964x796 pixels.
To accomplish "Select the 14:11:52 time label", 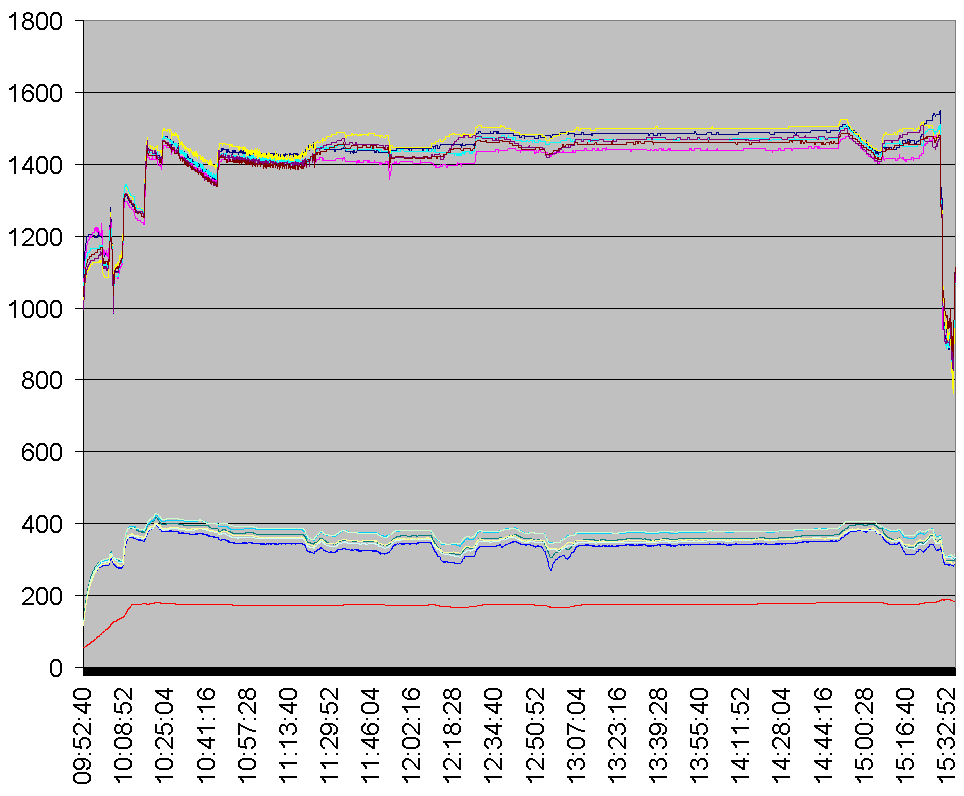I will (740, 736).
